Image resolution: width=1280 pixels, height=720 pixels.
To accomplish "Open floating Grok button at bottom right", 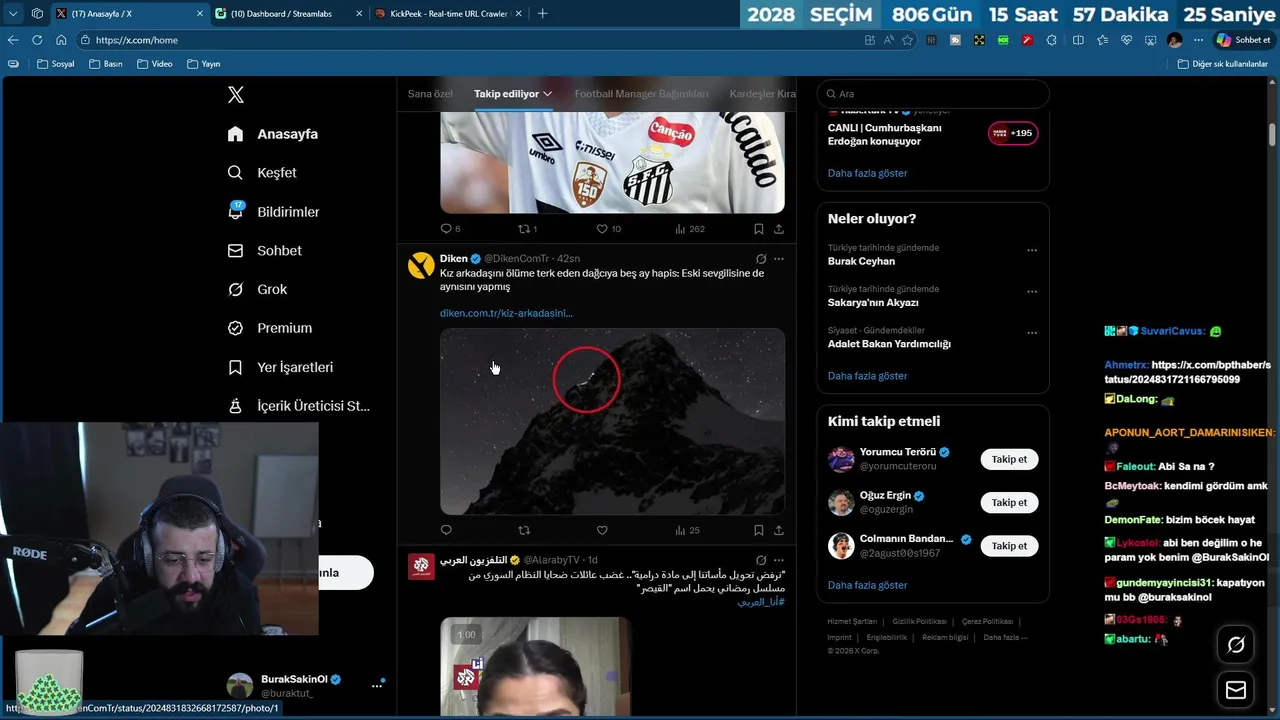I will (1236, 645).
